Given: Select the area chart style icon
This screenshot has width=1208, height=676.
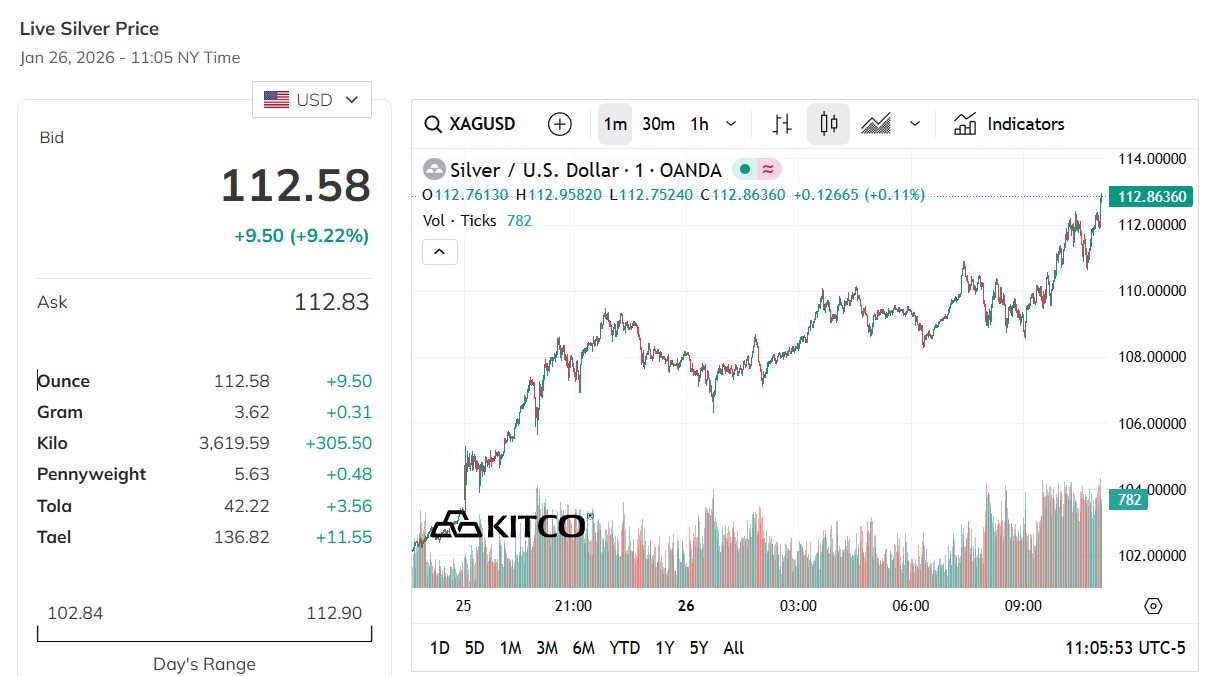Looking at the screenshot, I should (x=876, y=124).
